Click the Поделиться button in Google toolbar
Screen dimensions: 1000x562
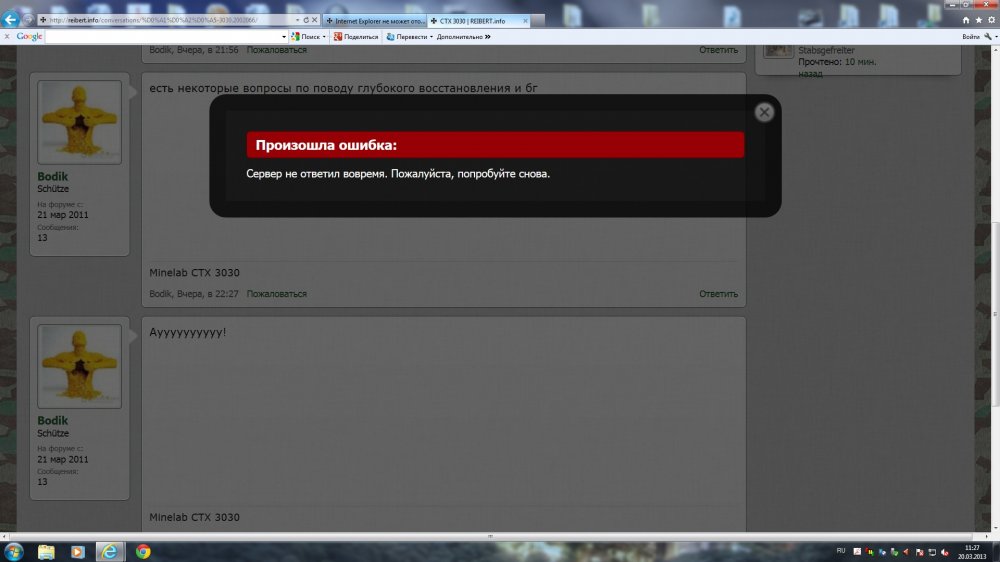point(356,36)
